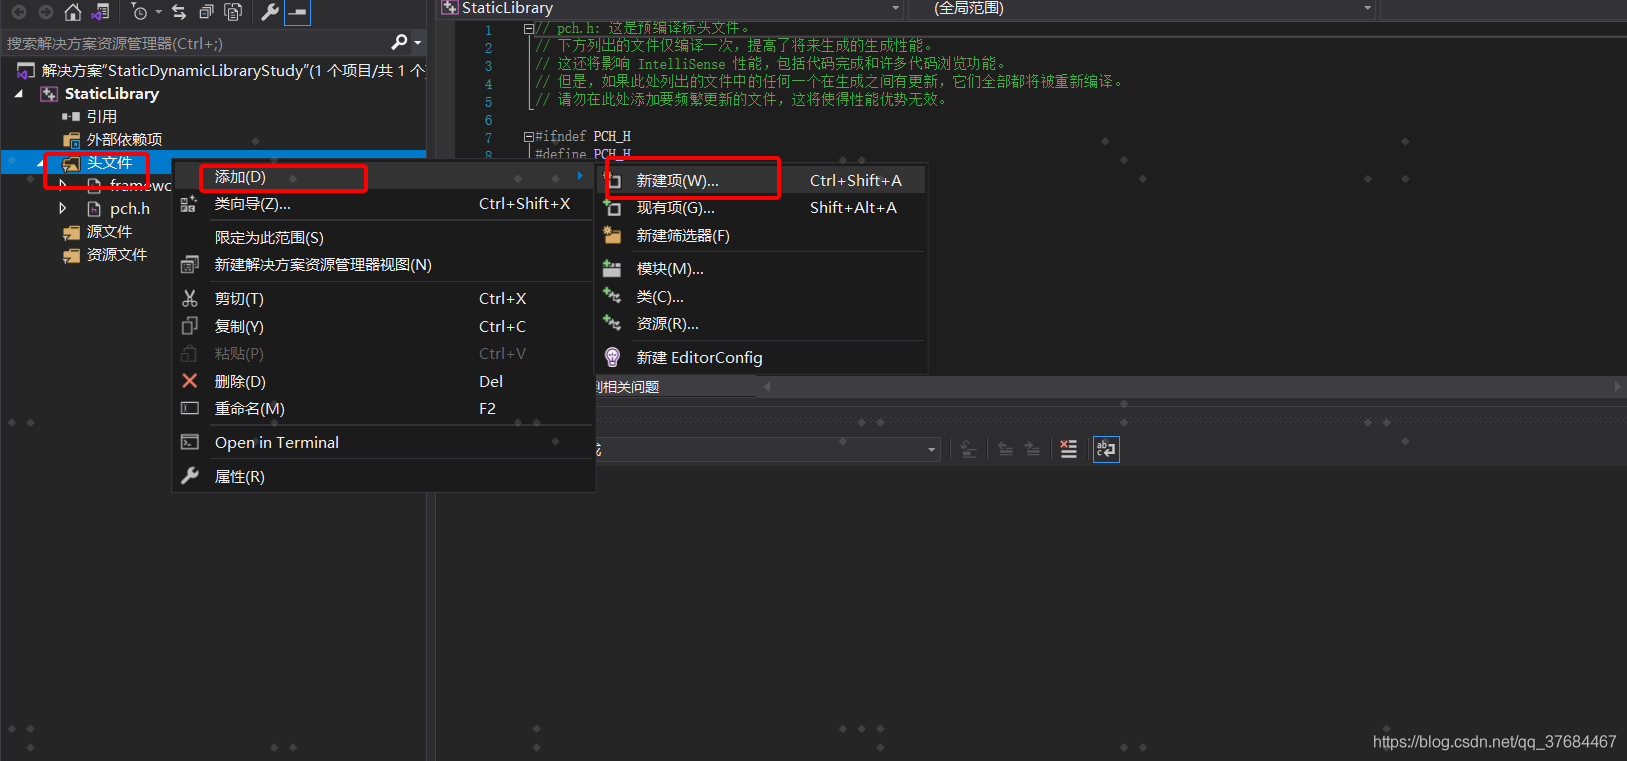Click the red X icon beside 删除

coord(189,381)
